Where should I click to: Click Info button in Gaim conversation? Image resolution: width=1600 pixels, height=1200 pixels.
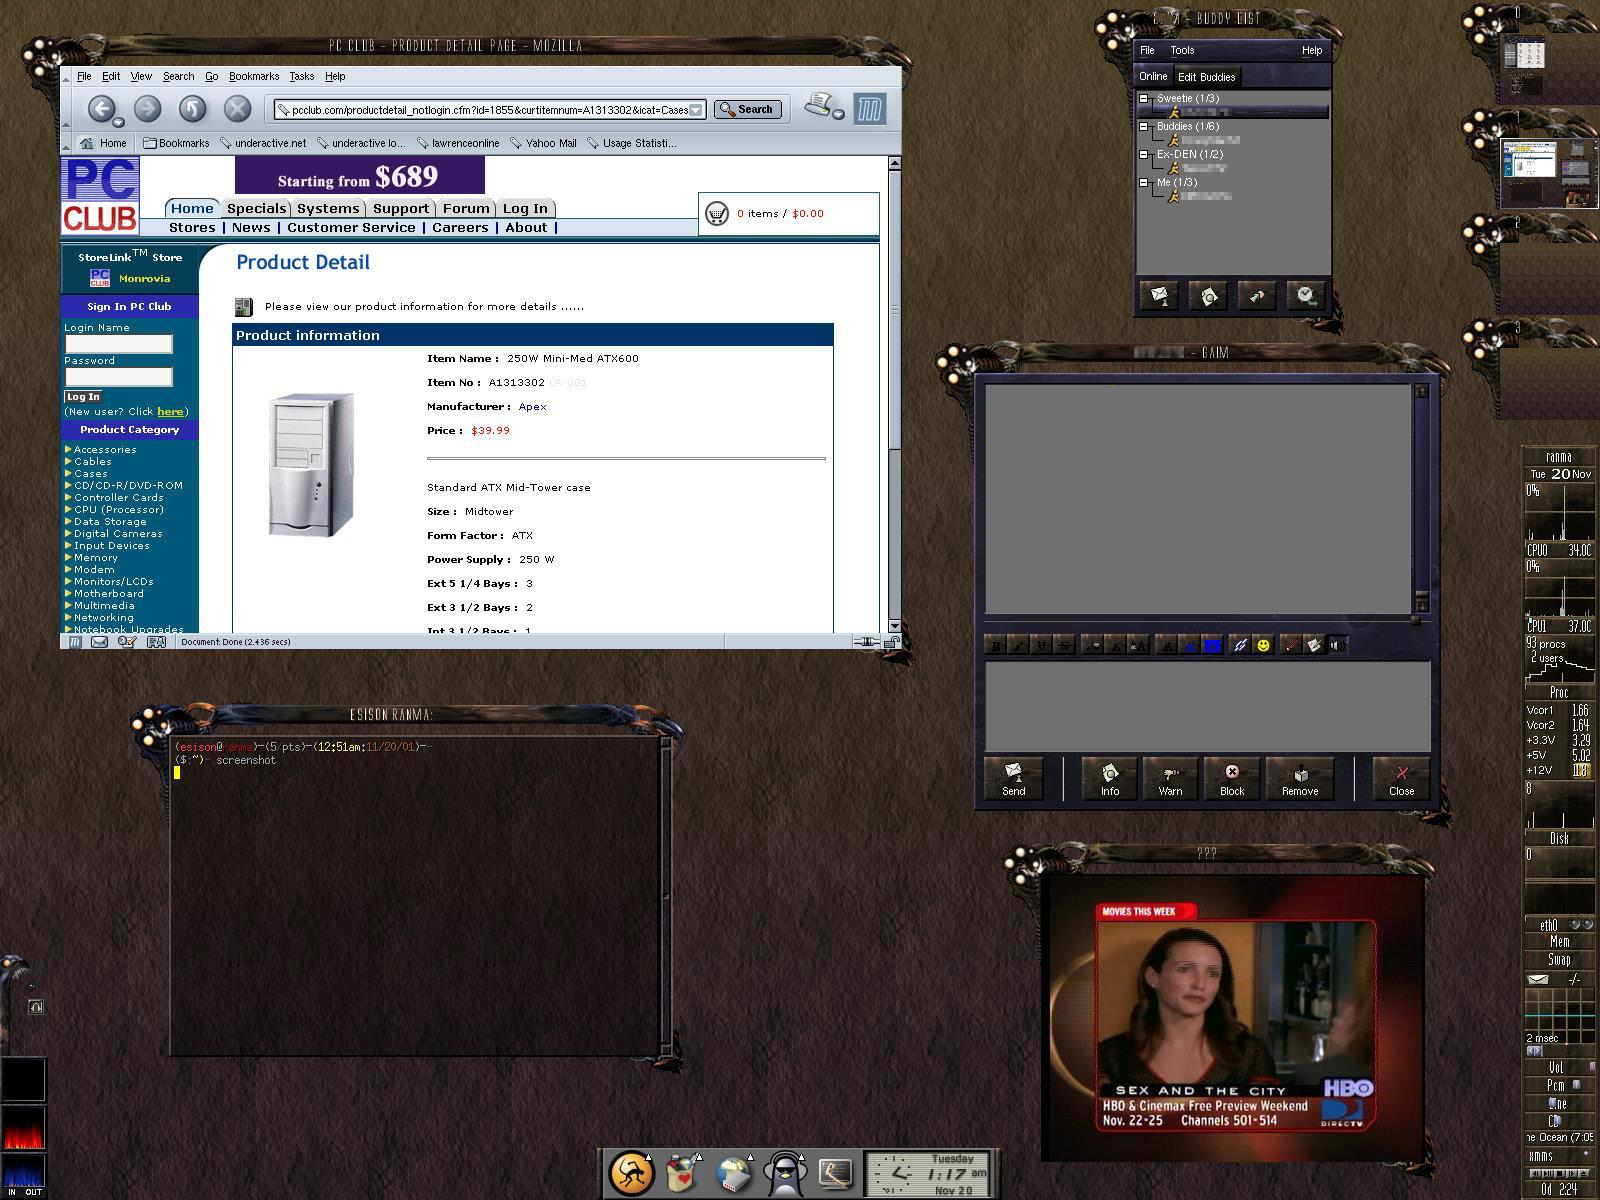coord(1110,777)
